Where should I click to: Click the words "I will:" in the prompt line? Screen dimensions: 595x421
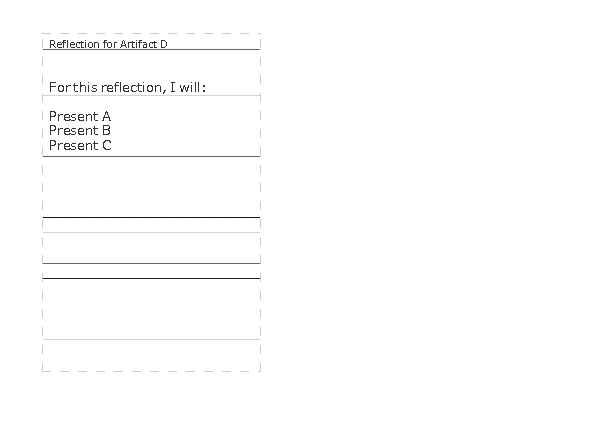click(188, 87)
